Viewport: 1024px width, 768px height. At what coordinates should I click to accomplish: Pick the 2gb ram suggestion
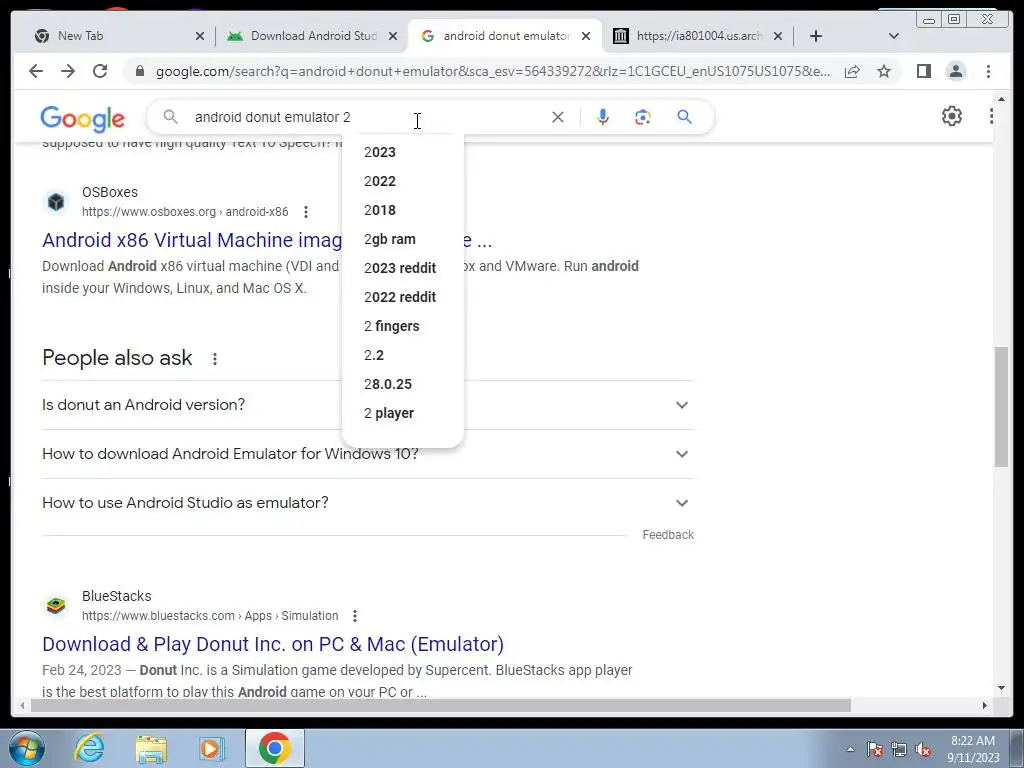click(403, 239)
